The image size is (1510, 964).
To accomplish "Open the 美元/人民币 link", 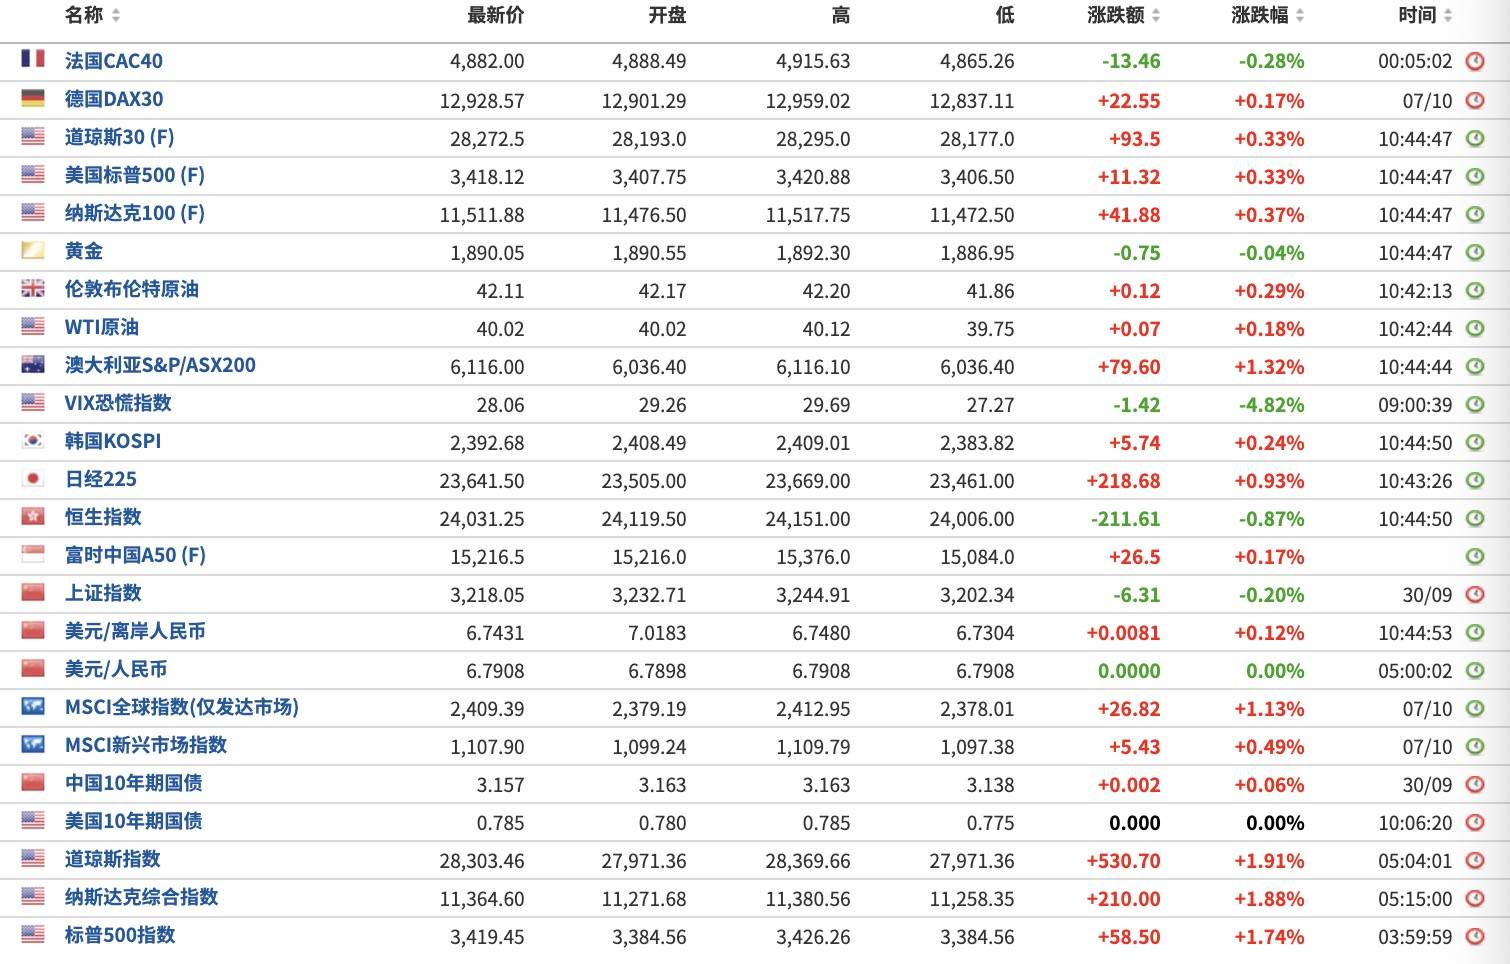I will pos(116,669).
